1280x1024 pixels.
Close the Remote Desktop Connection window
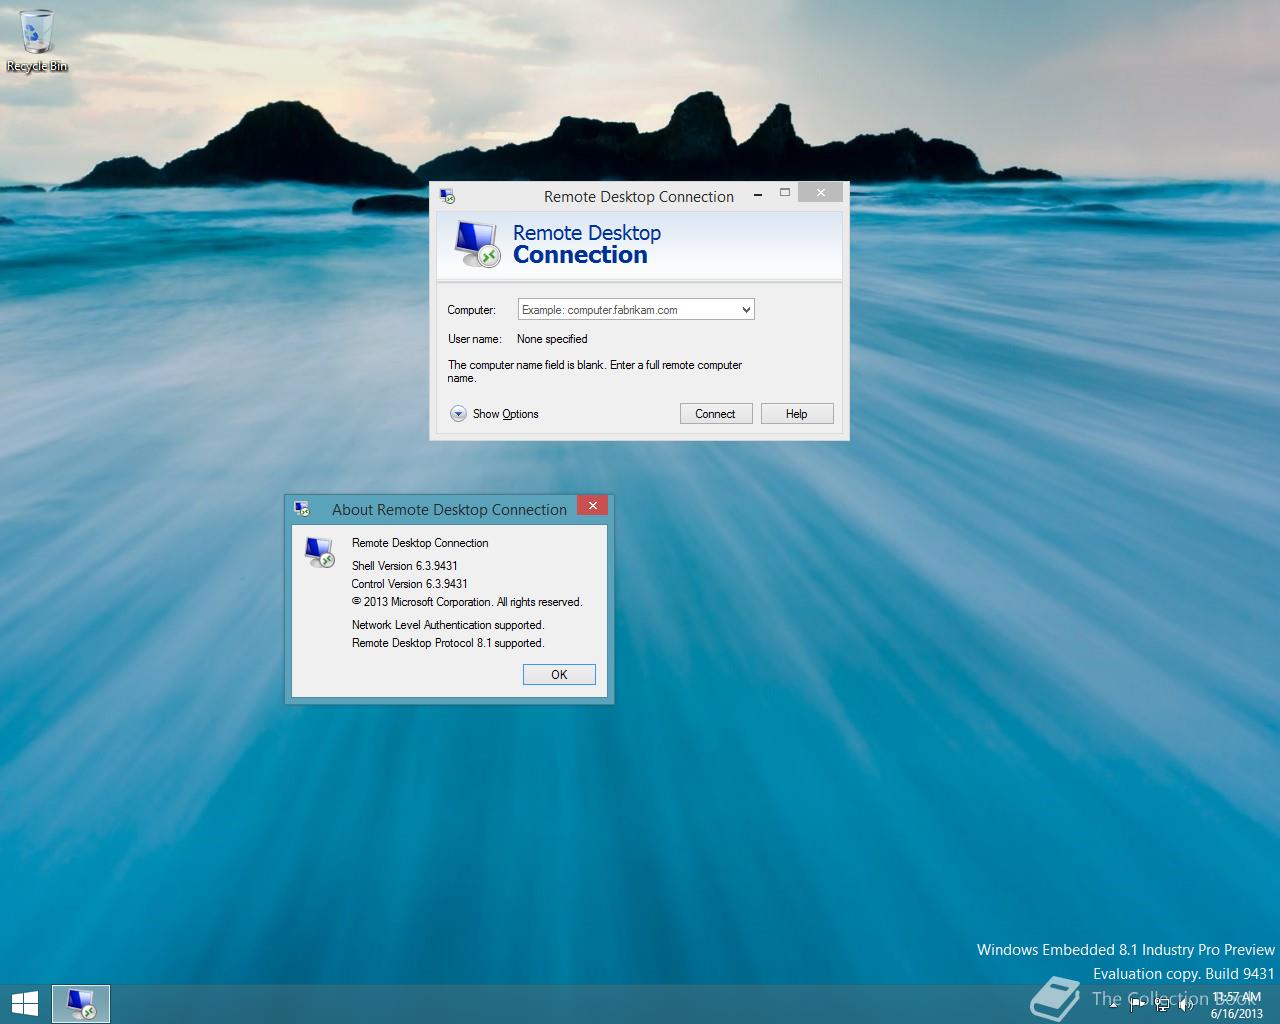click(821, 193)
